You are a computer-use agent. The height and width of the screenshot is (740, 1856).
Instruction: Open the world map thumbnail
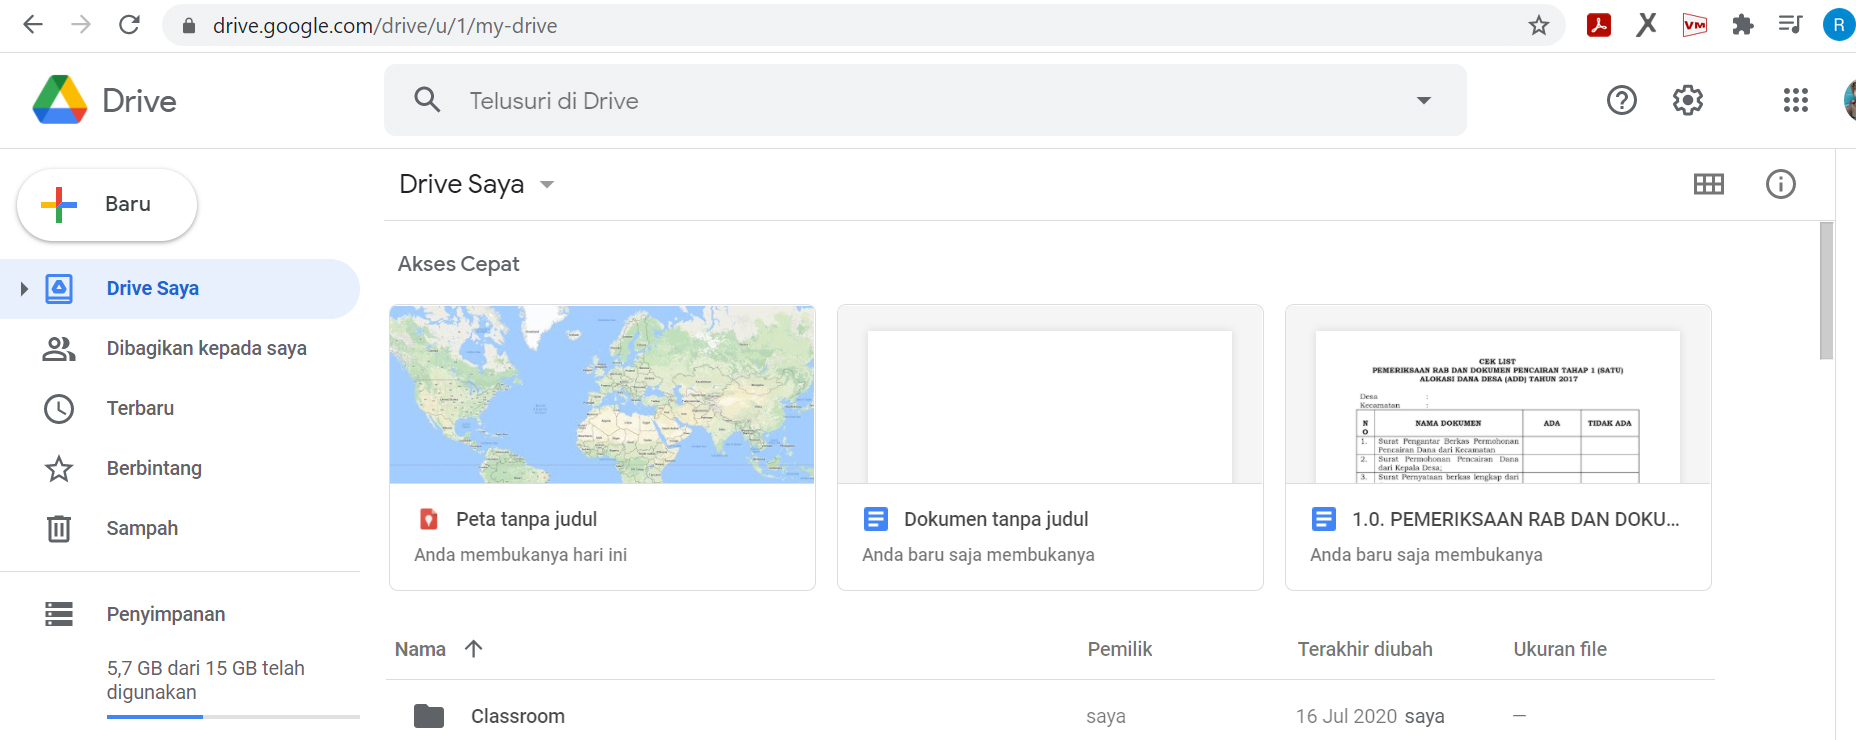coord(602,395)
